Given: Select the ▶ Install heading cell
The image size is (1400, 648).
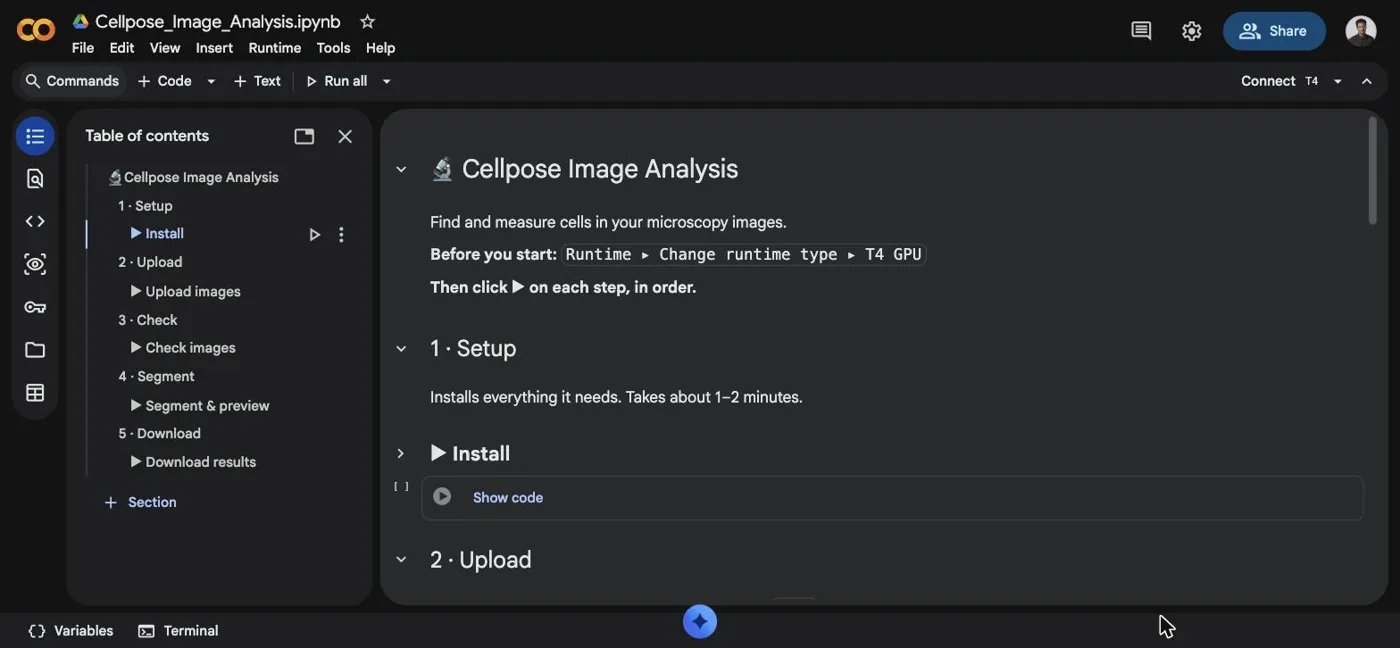Looking at the screenshot, I should point(471,454).
